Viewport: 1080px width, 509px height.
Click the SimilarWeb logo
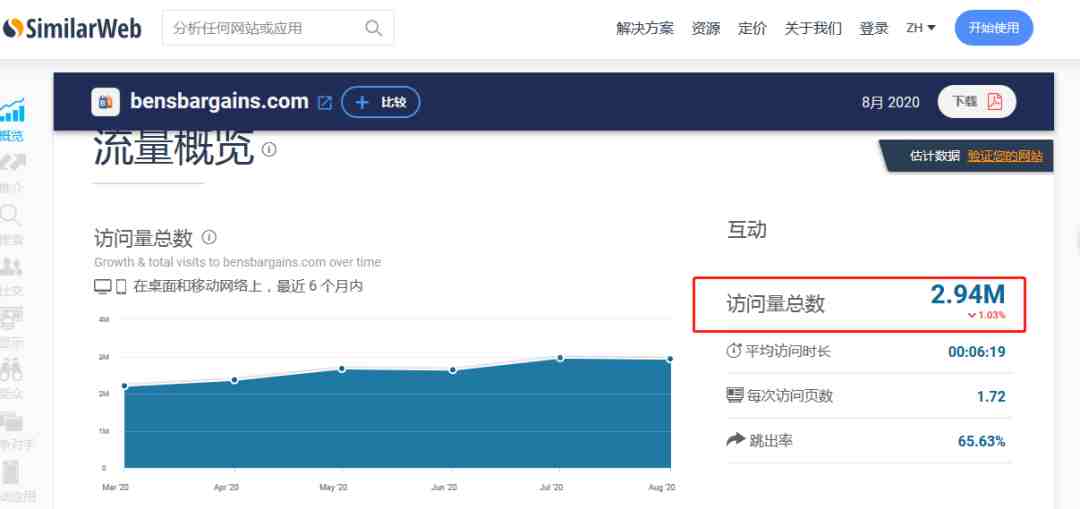tap(72, 28)
